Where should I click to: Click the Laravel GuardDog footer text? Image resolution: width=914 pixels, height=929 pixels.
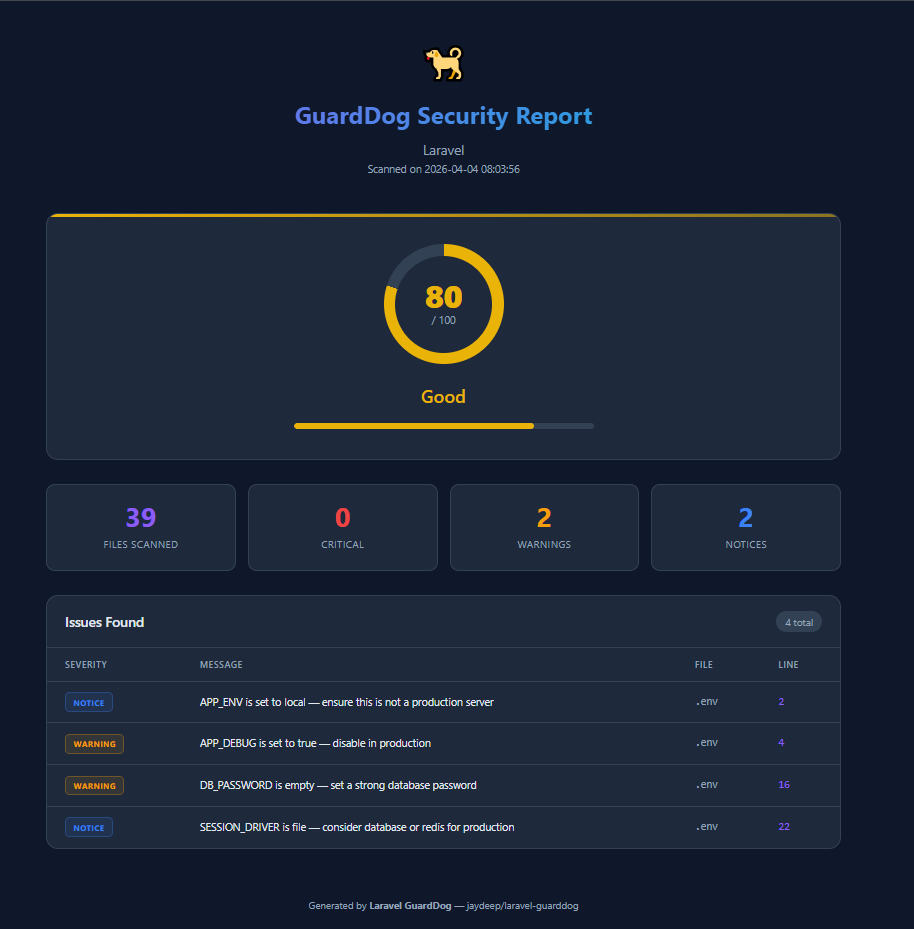pos(410,906)
